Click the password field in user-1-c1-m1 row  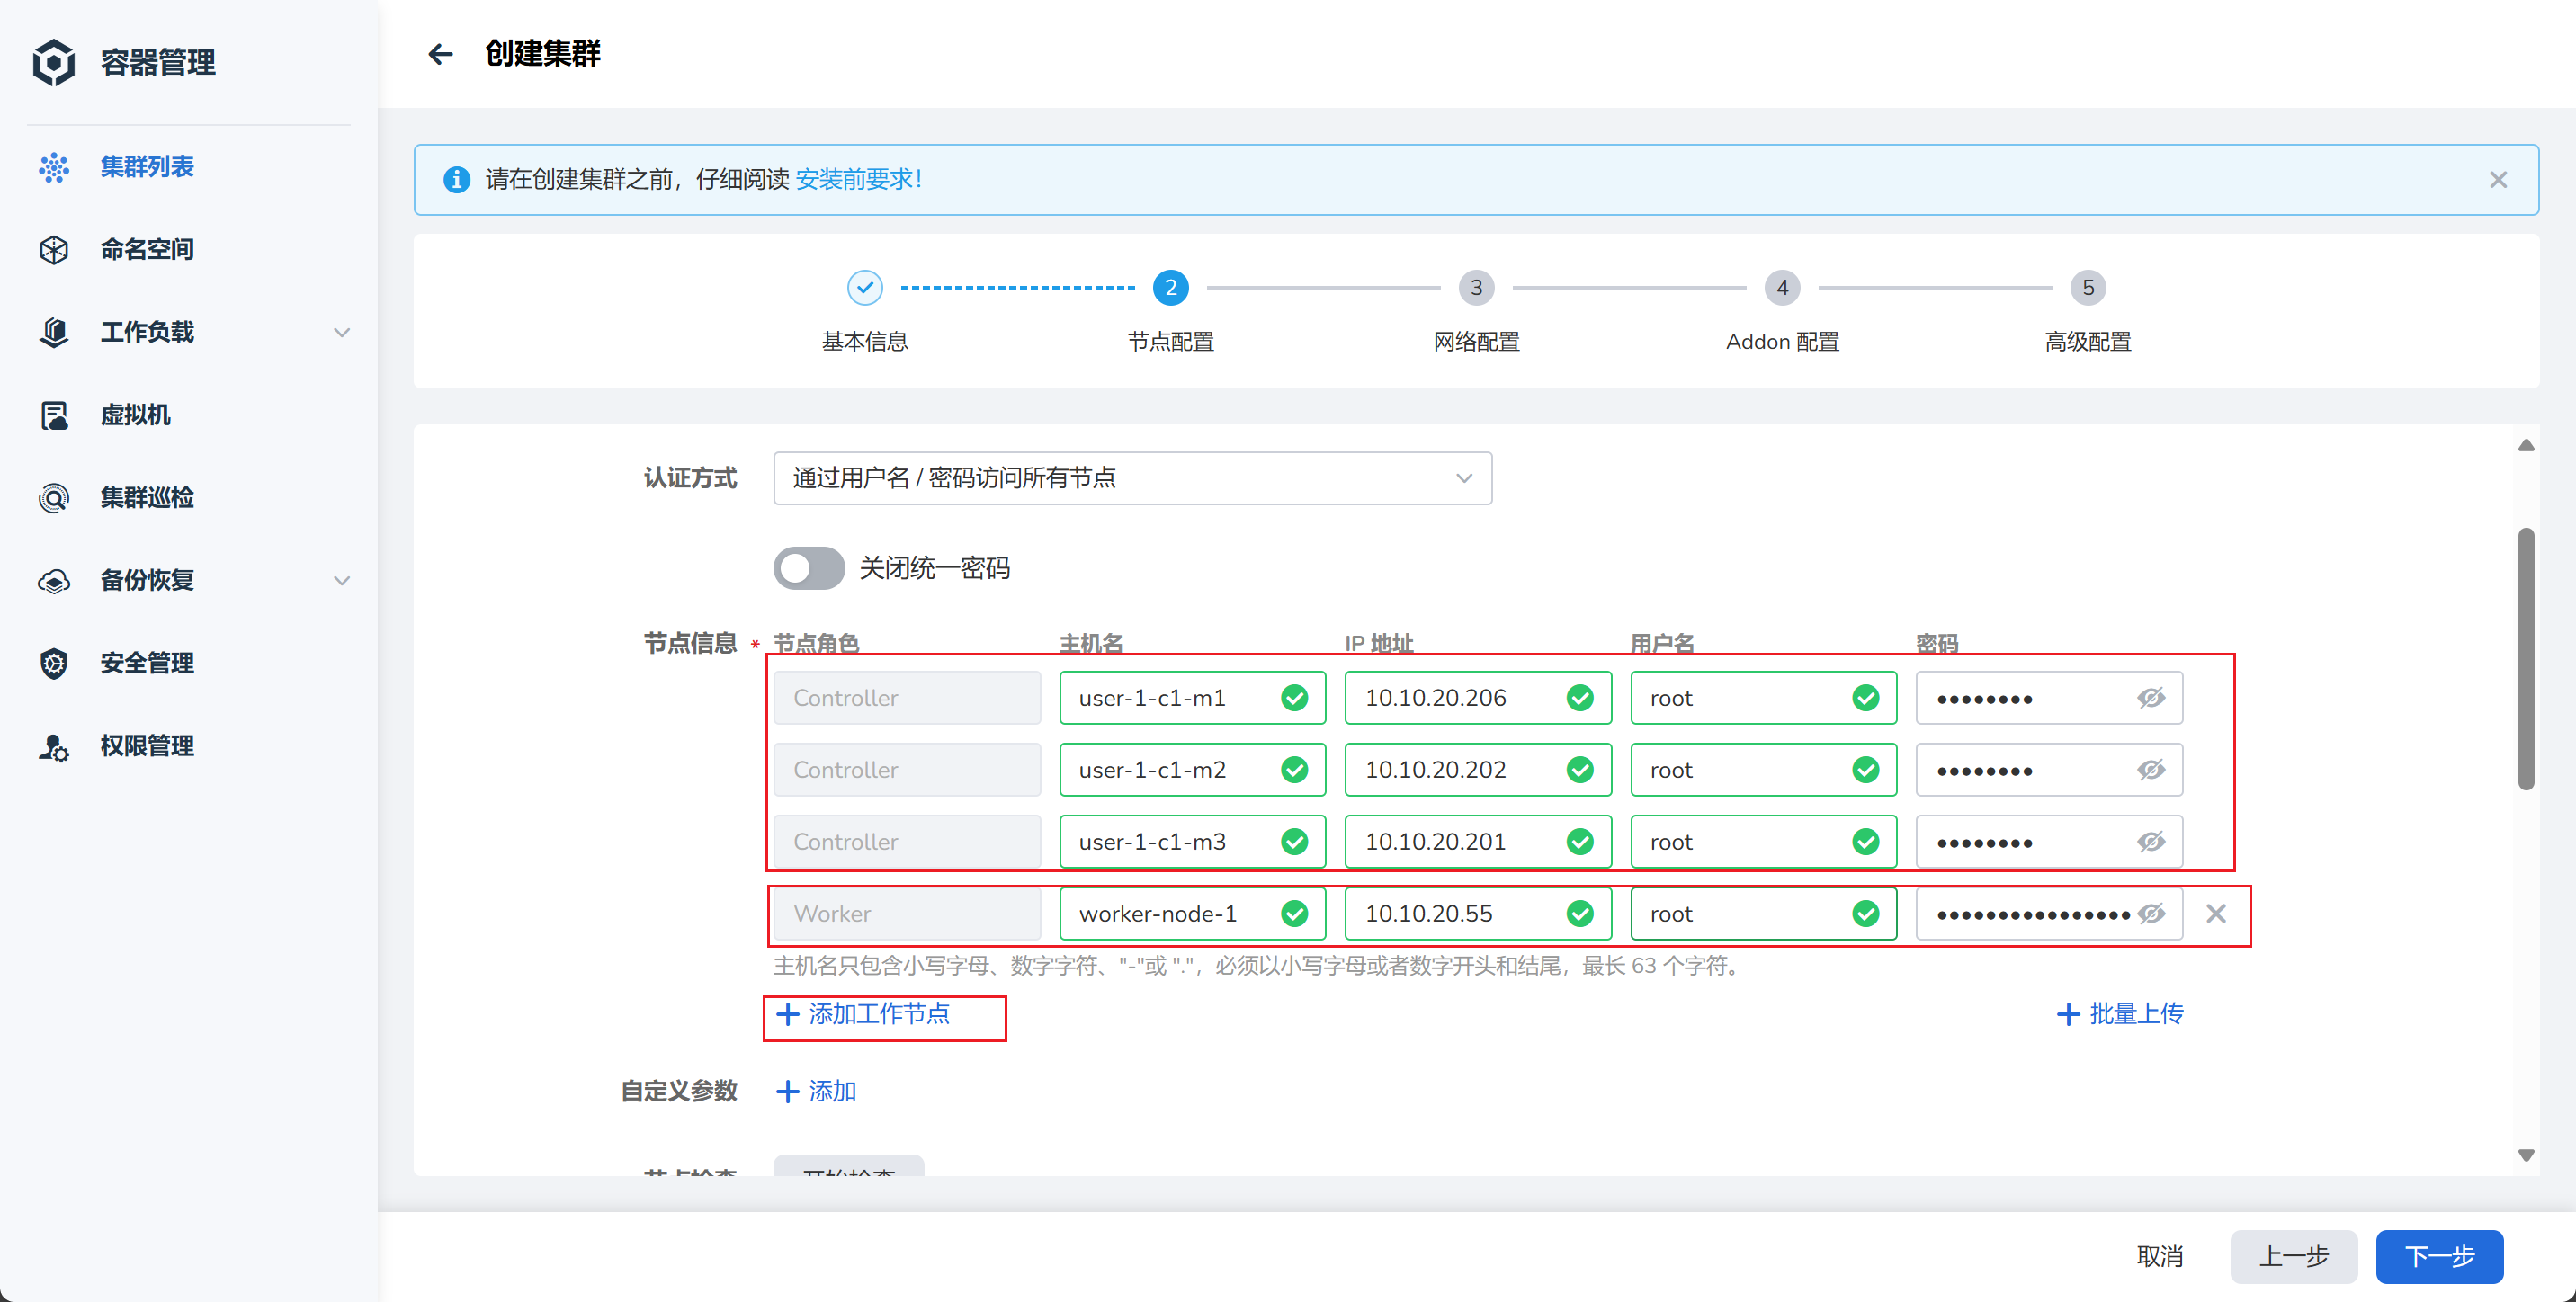pyautogui.click(x=2048, y=698)
